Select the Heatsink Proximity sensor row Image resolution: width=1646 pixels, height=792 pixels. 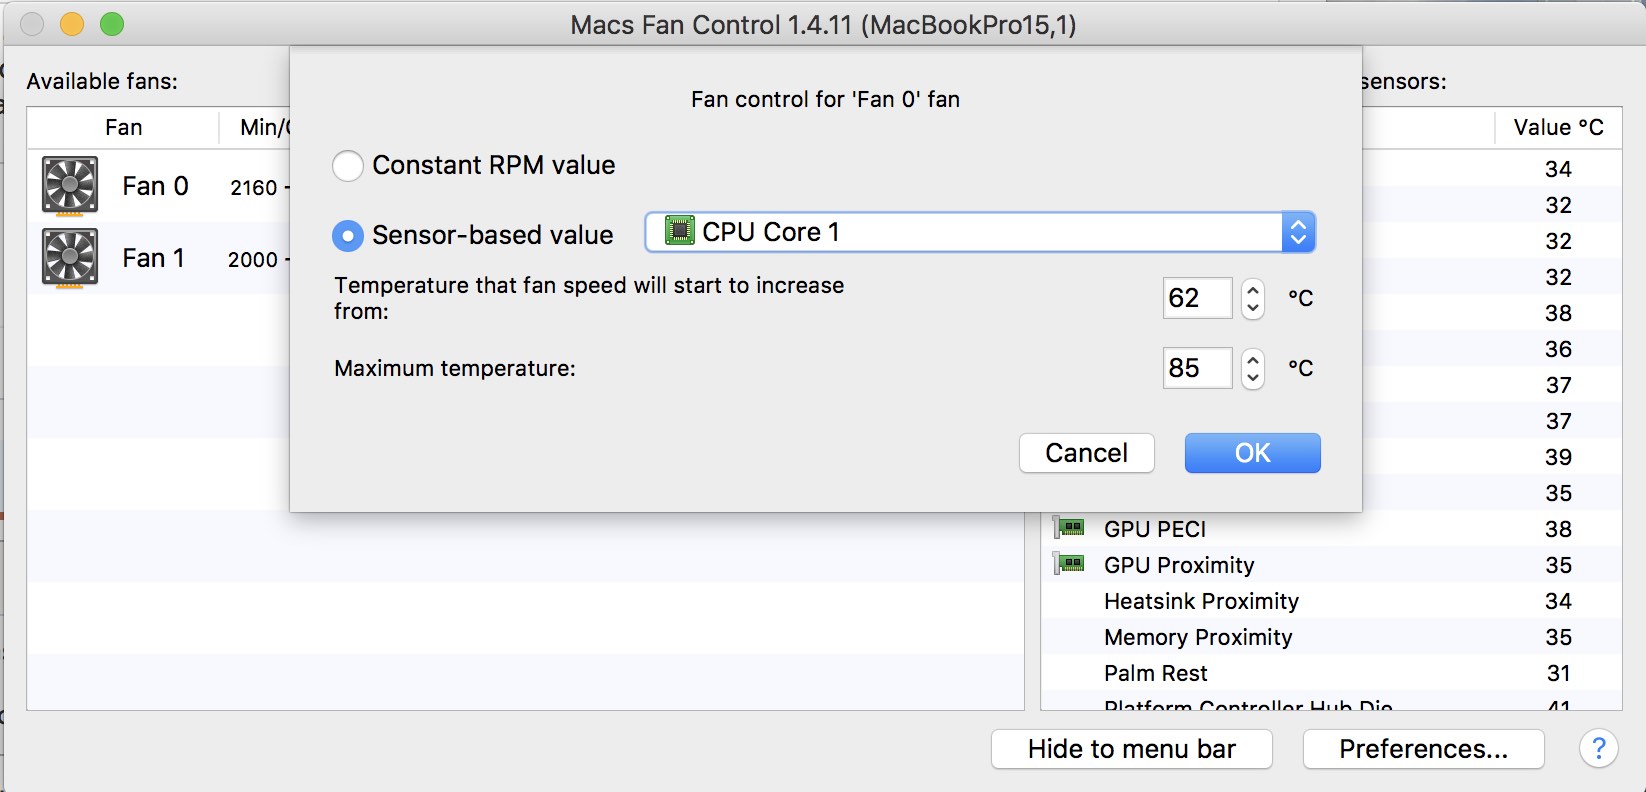pos(1331,601)
